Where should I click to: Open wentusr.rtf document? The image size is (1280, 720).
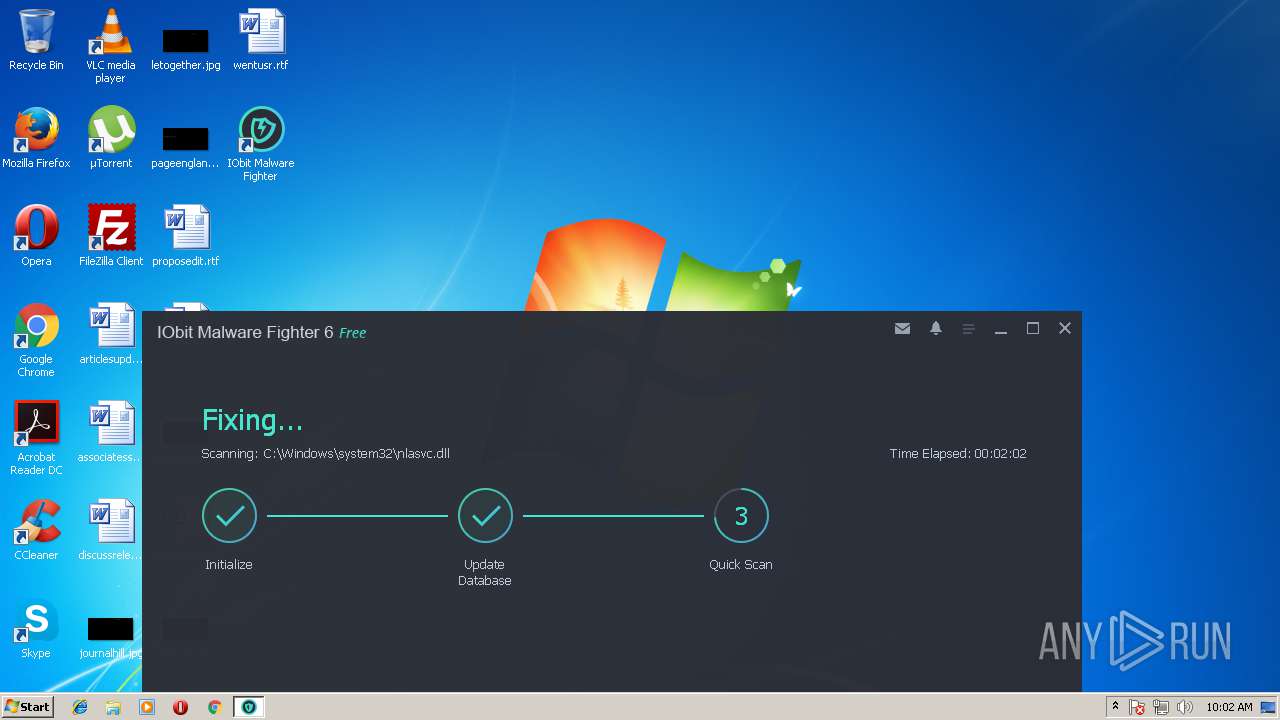coord(260,40)
